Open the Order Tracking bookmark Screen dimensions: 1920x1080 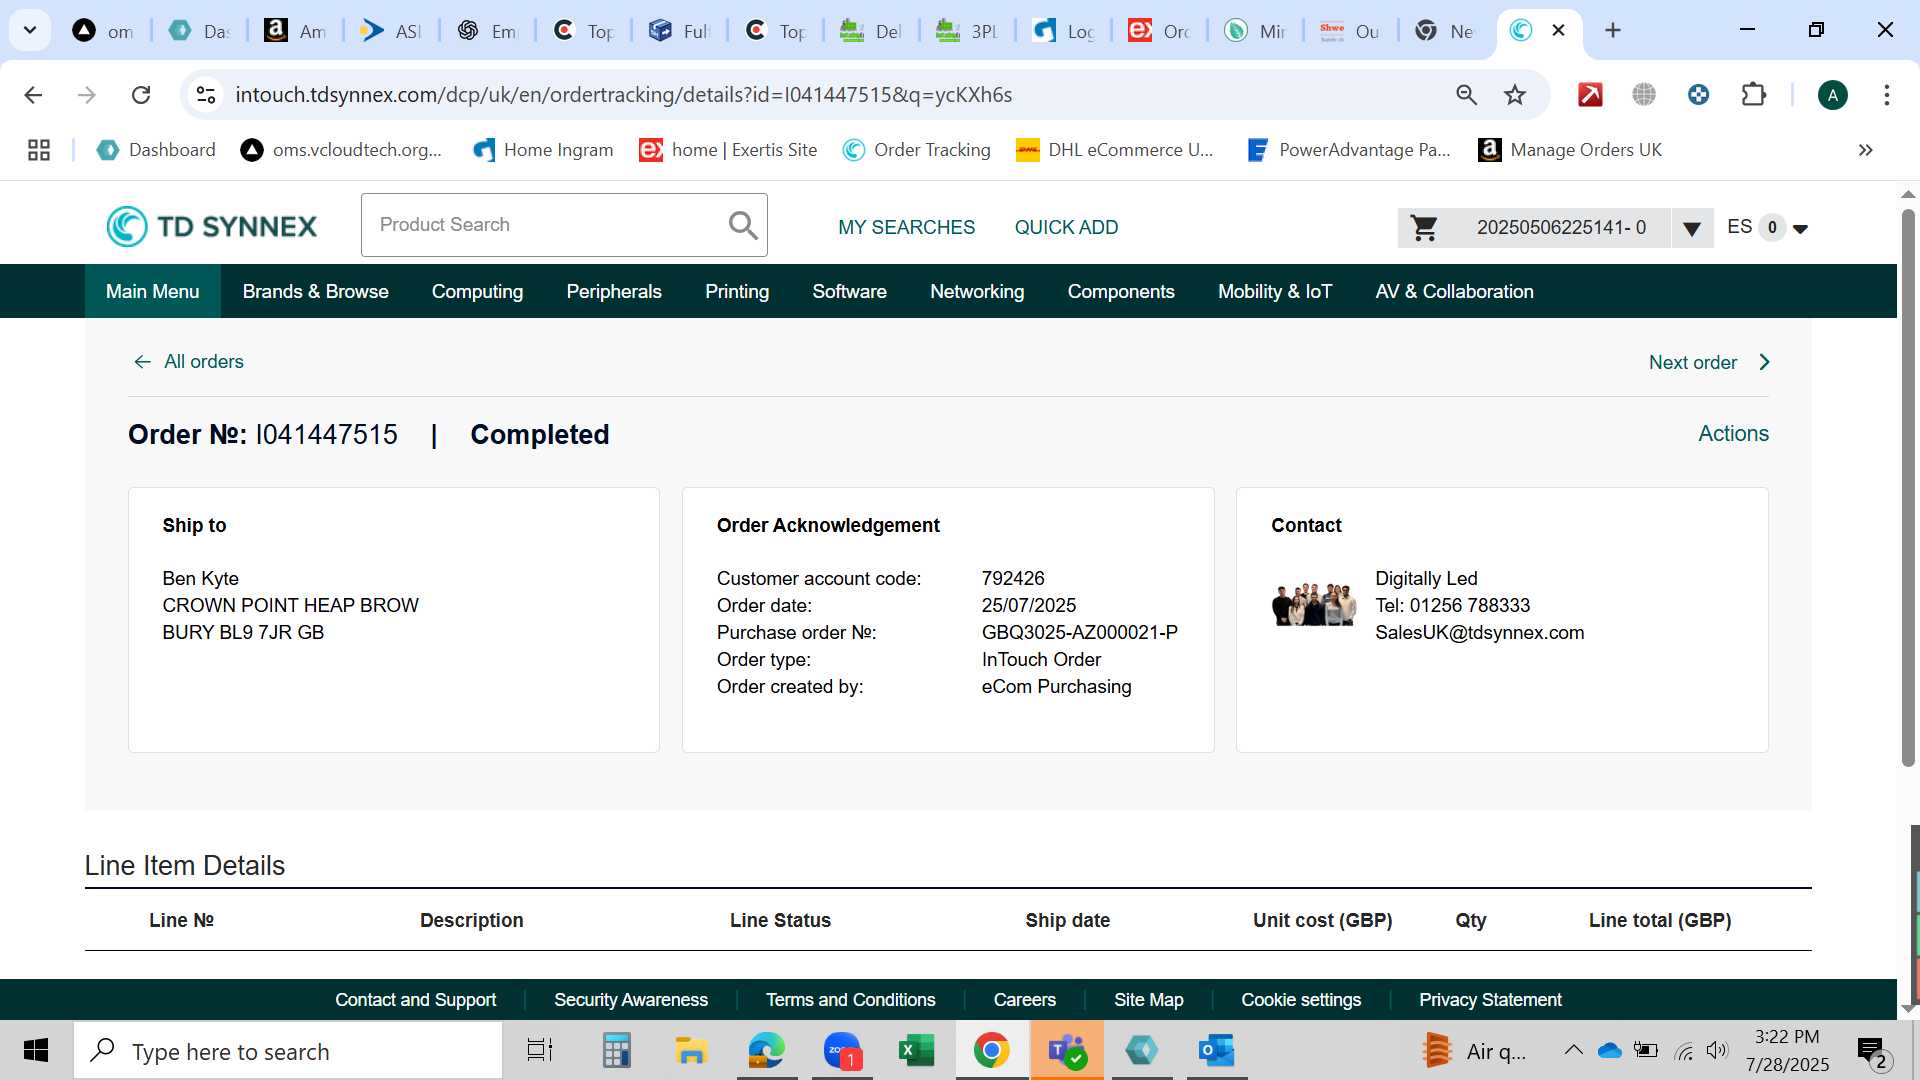[x=917, y=150]
